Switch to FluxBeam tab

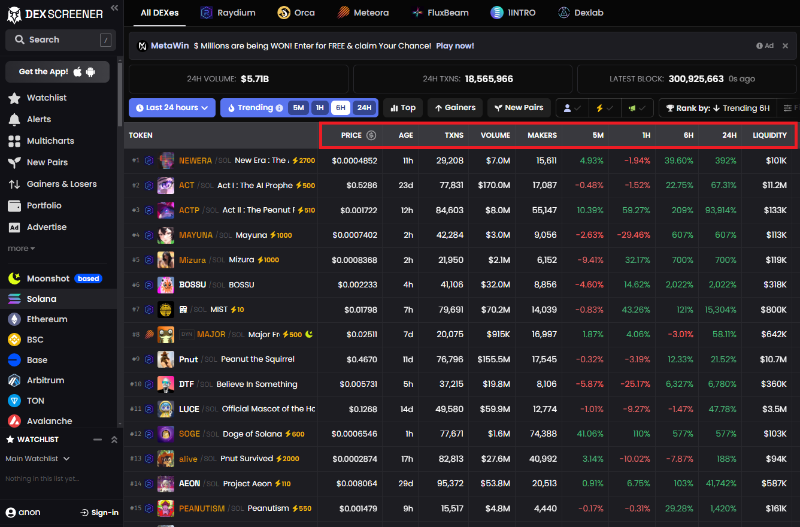pyautogui.click(x=440, y=13)
